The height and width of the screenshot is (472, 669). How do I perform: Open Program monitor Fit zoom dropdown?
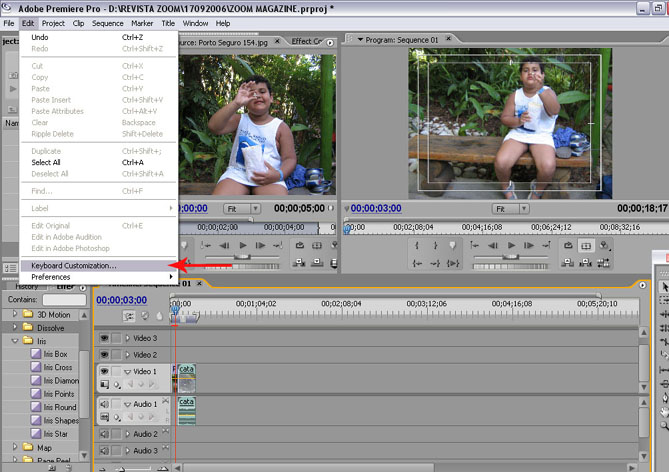point(510,209)
